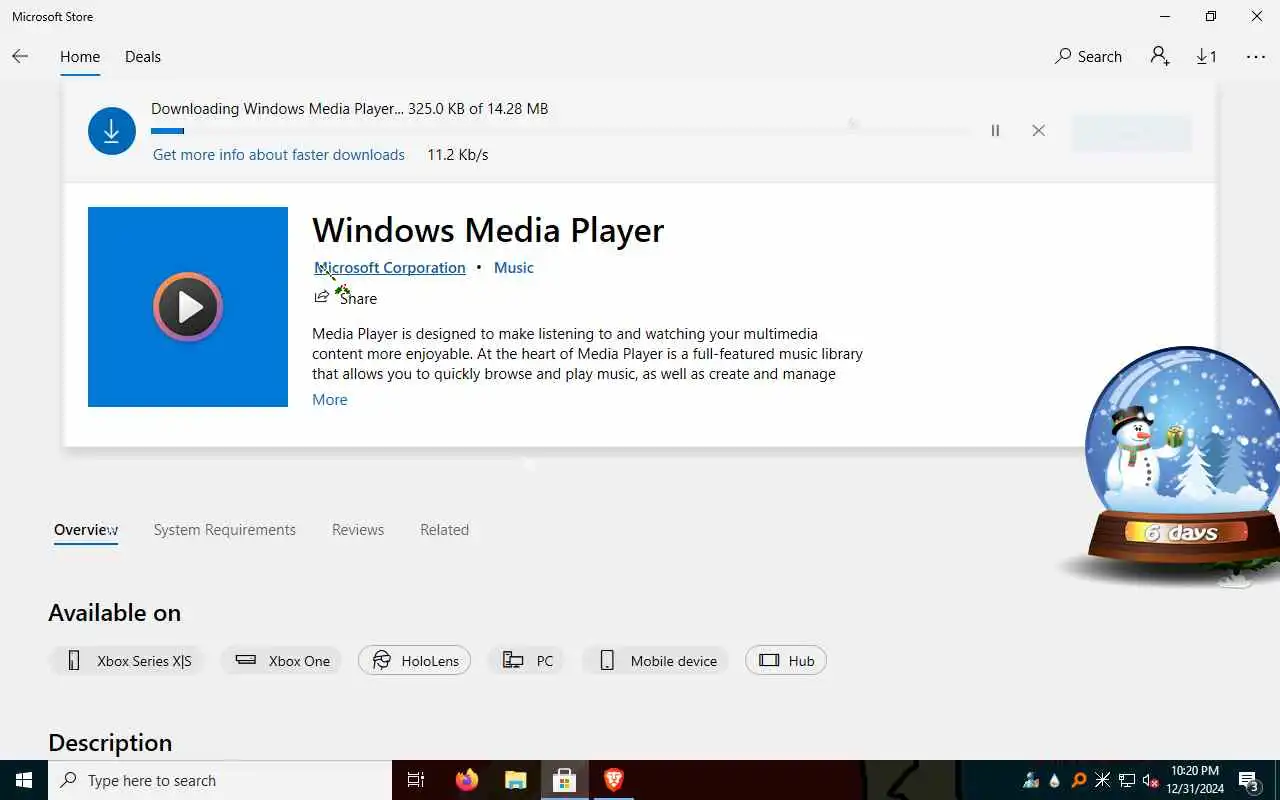Click the water droplet tray icon
This screenshot has height=800, width=1280.
point(1055,780)
